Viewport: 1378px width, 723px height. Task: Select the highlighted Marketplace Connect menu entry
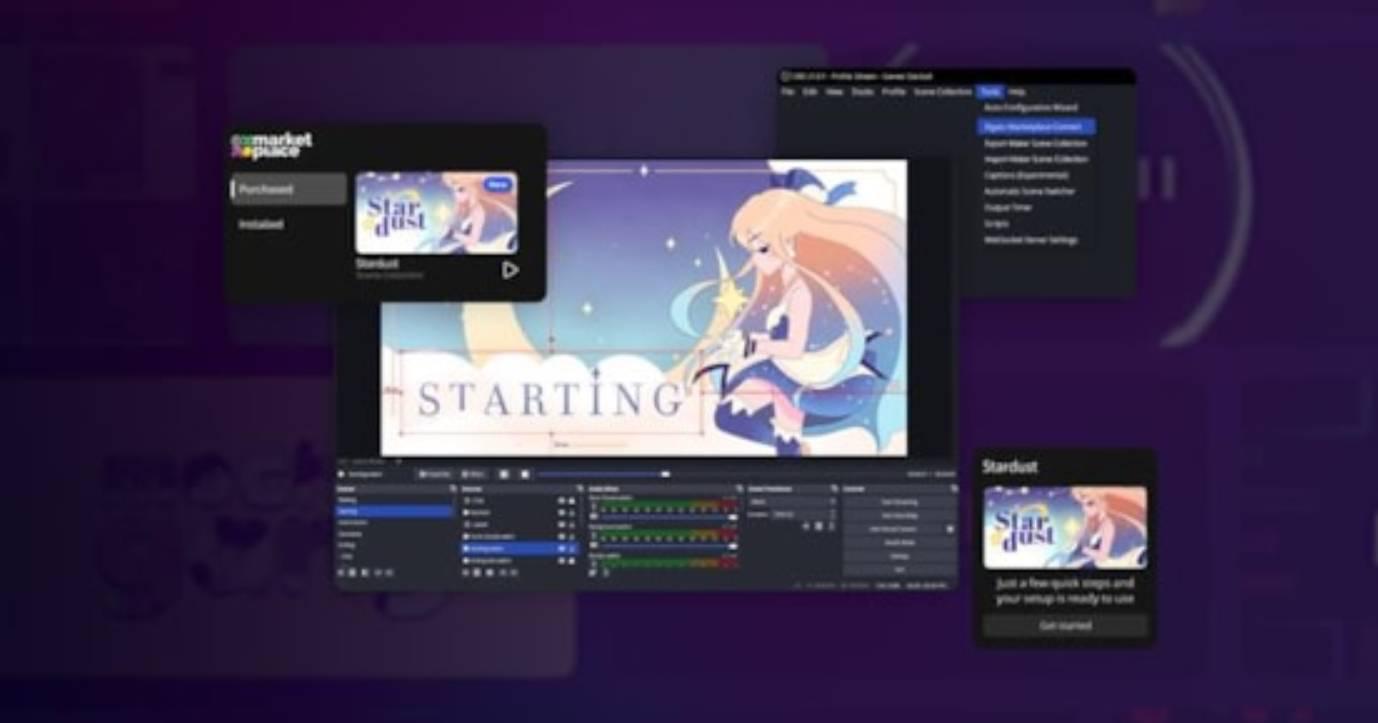[1035, 127]
